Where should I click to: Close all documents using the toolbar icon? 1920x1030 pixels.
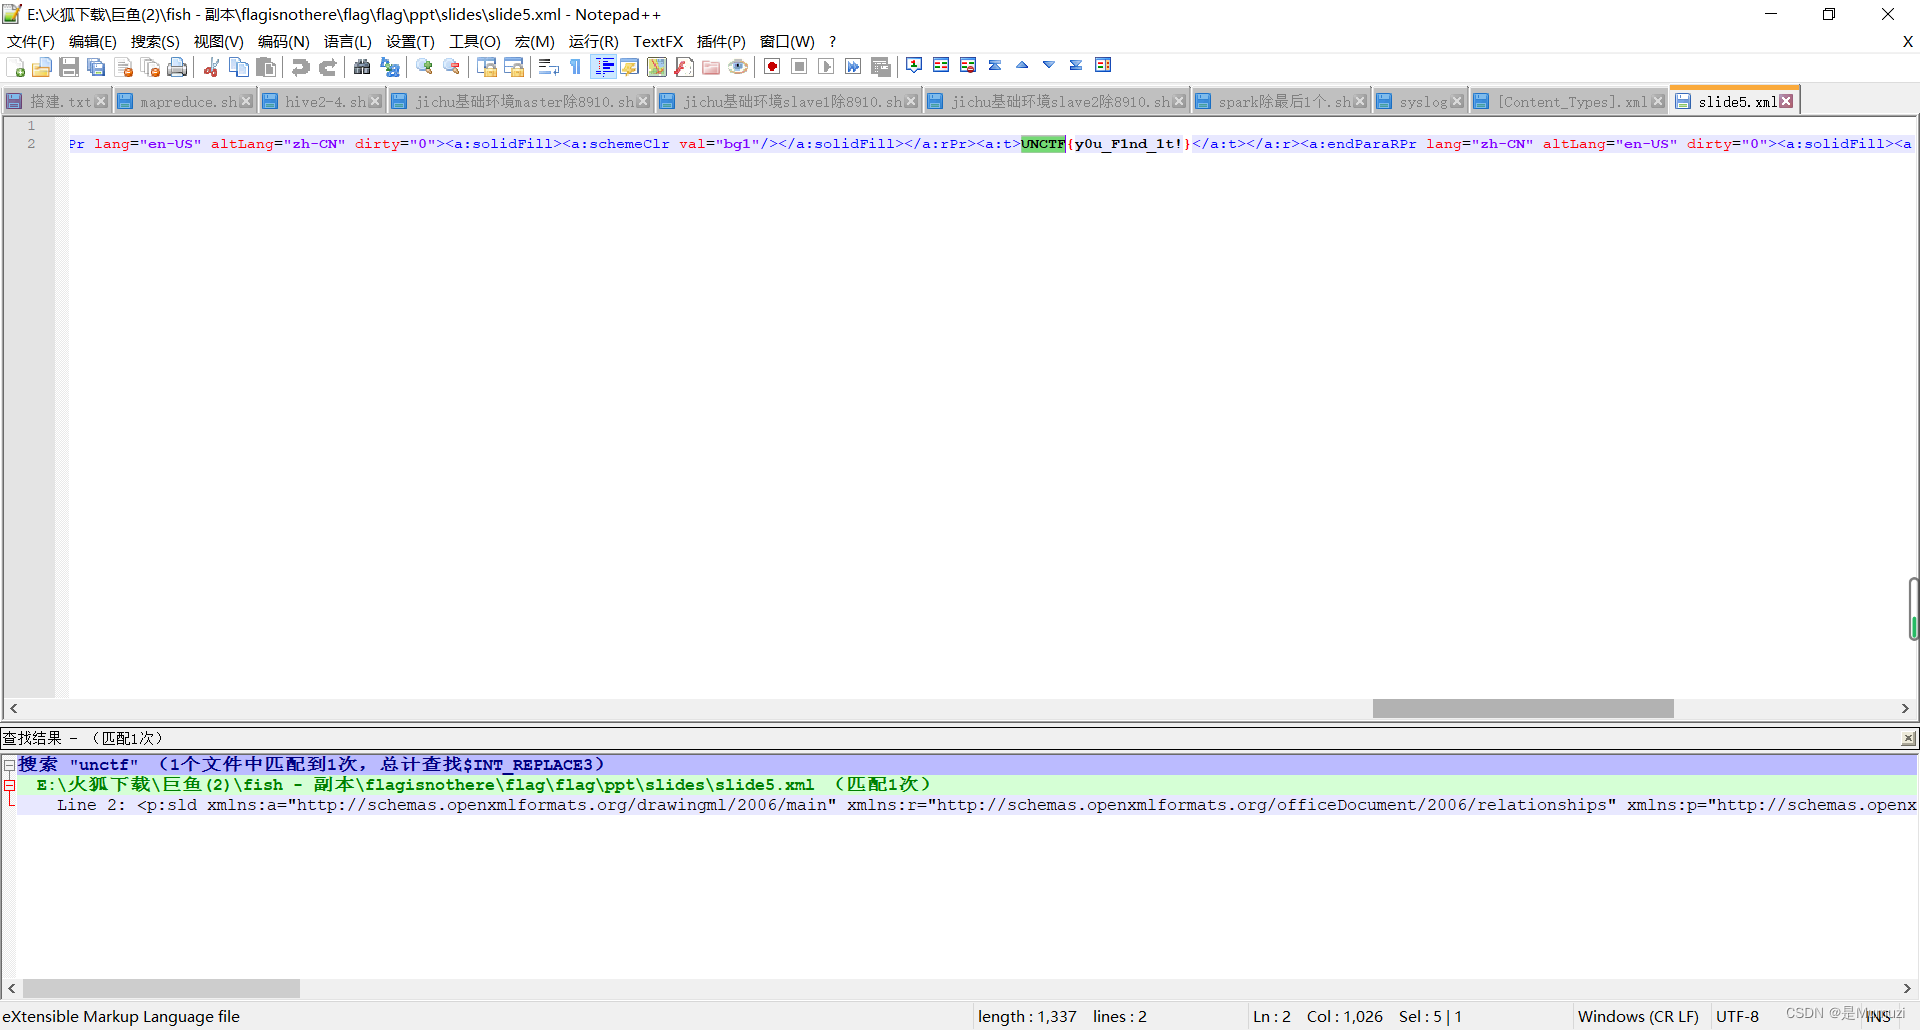(151, 67)
